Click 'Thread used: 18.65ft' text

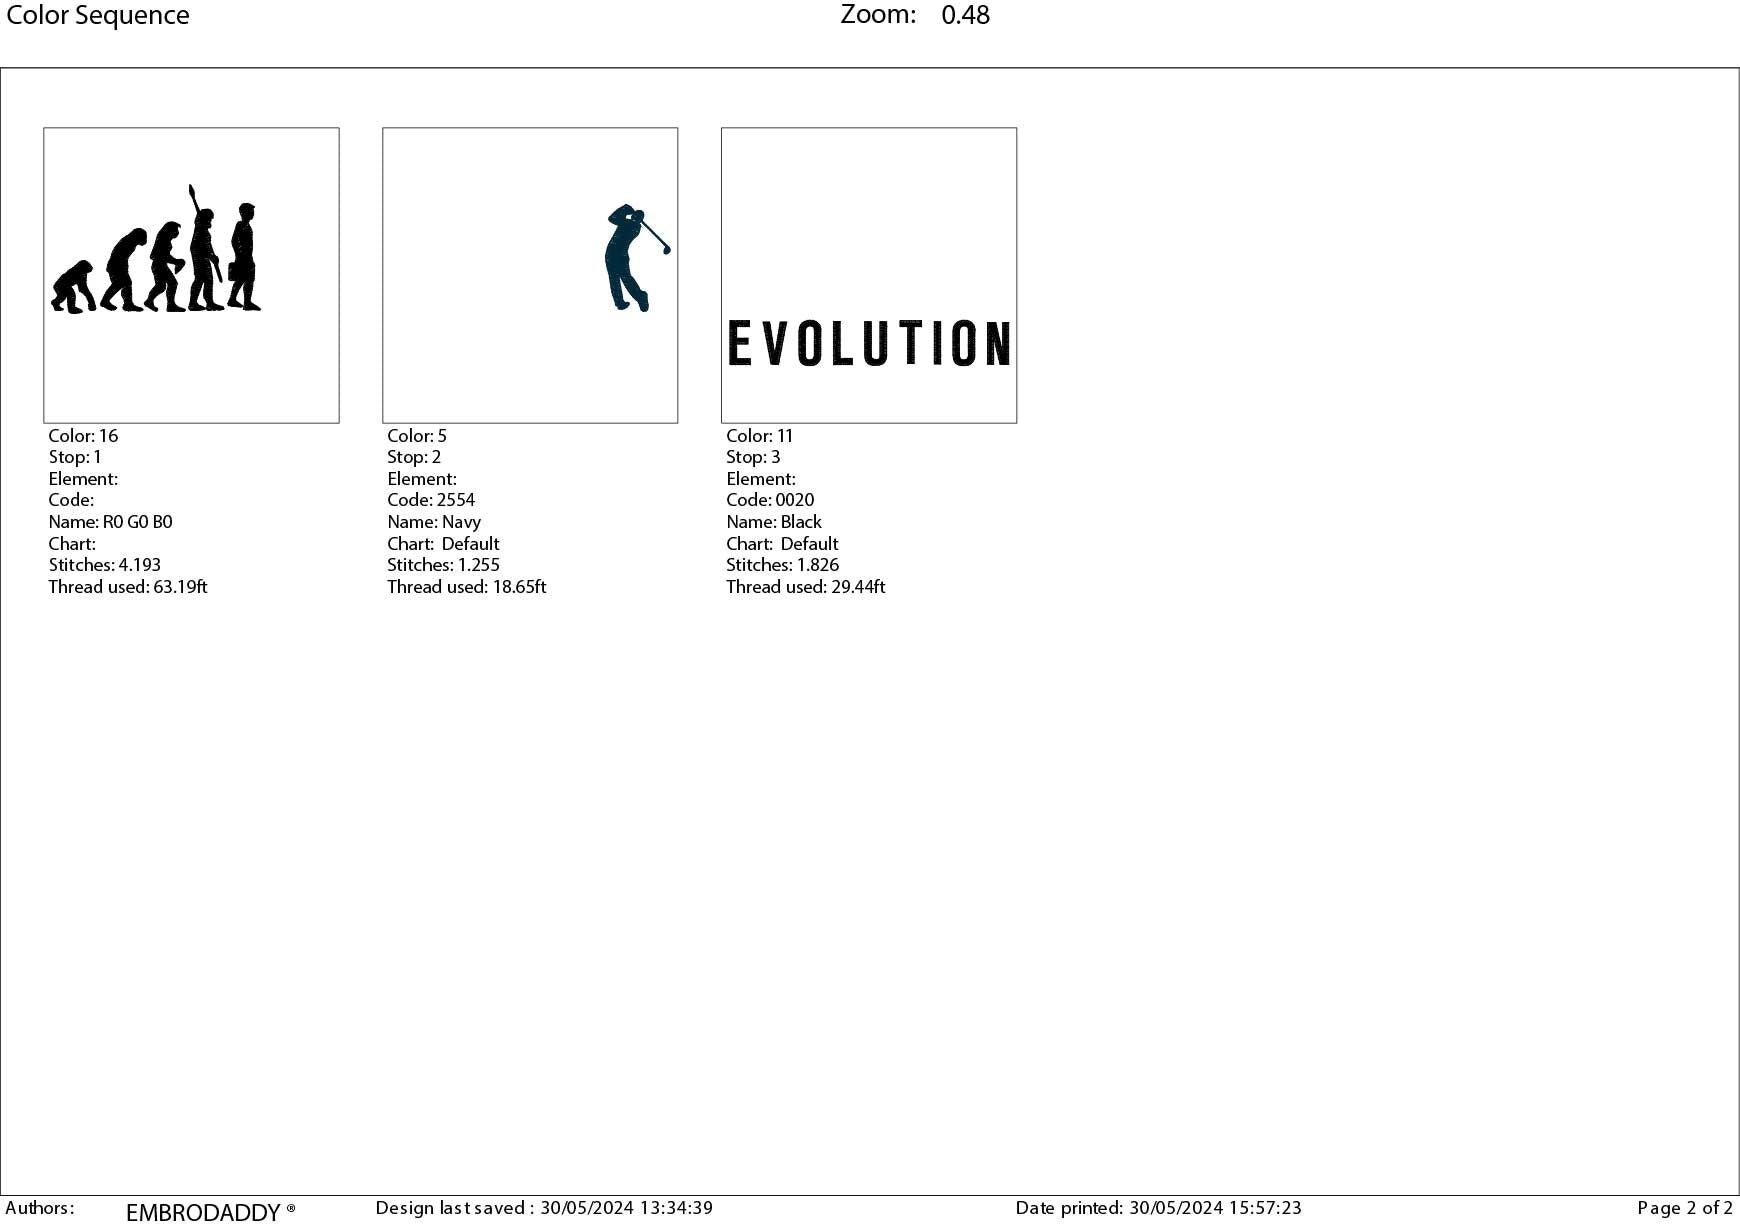(466, 587)
